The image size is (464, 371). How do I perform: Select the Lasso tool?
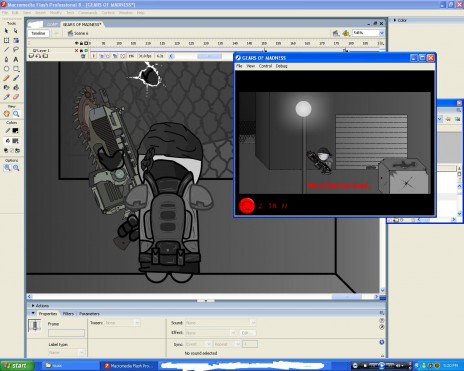pyautogui.click(x=16, y=50)
